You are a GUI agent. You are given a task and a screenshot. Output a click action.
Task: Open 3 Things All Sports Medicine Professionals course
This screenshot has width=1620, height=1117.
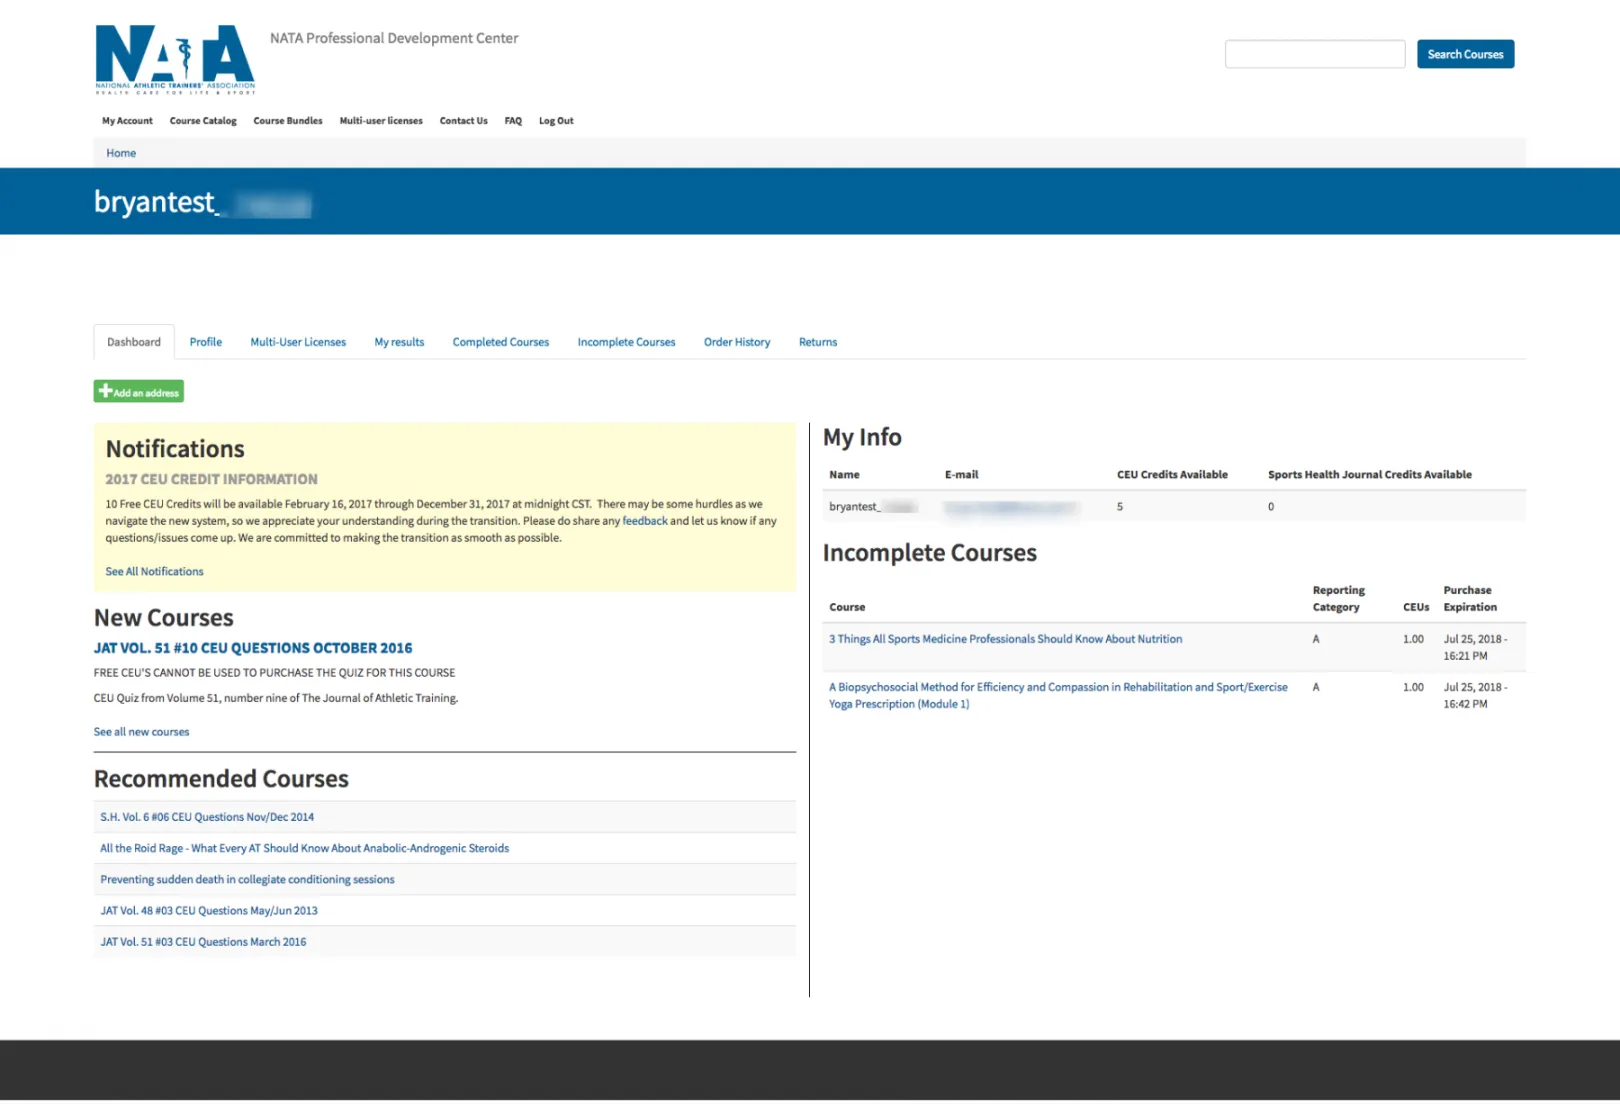pyautogui.click(x=1005, y=639)
